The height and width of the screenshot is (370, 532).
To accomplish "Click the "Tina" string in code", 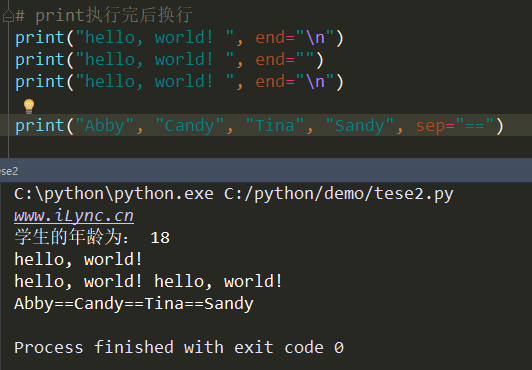I will [x=274, y=126].
